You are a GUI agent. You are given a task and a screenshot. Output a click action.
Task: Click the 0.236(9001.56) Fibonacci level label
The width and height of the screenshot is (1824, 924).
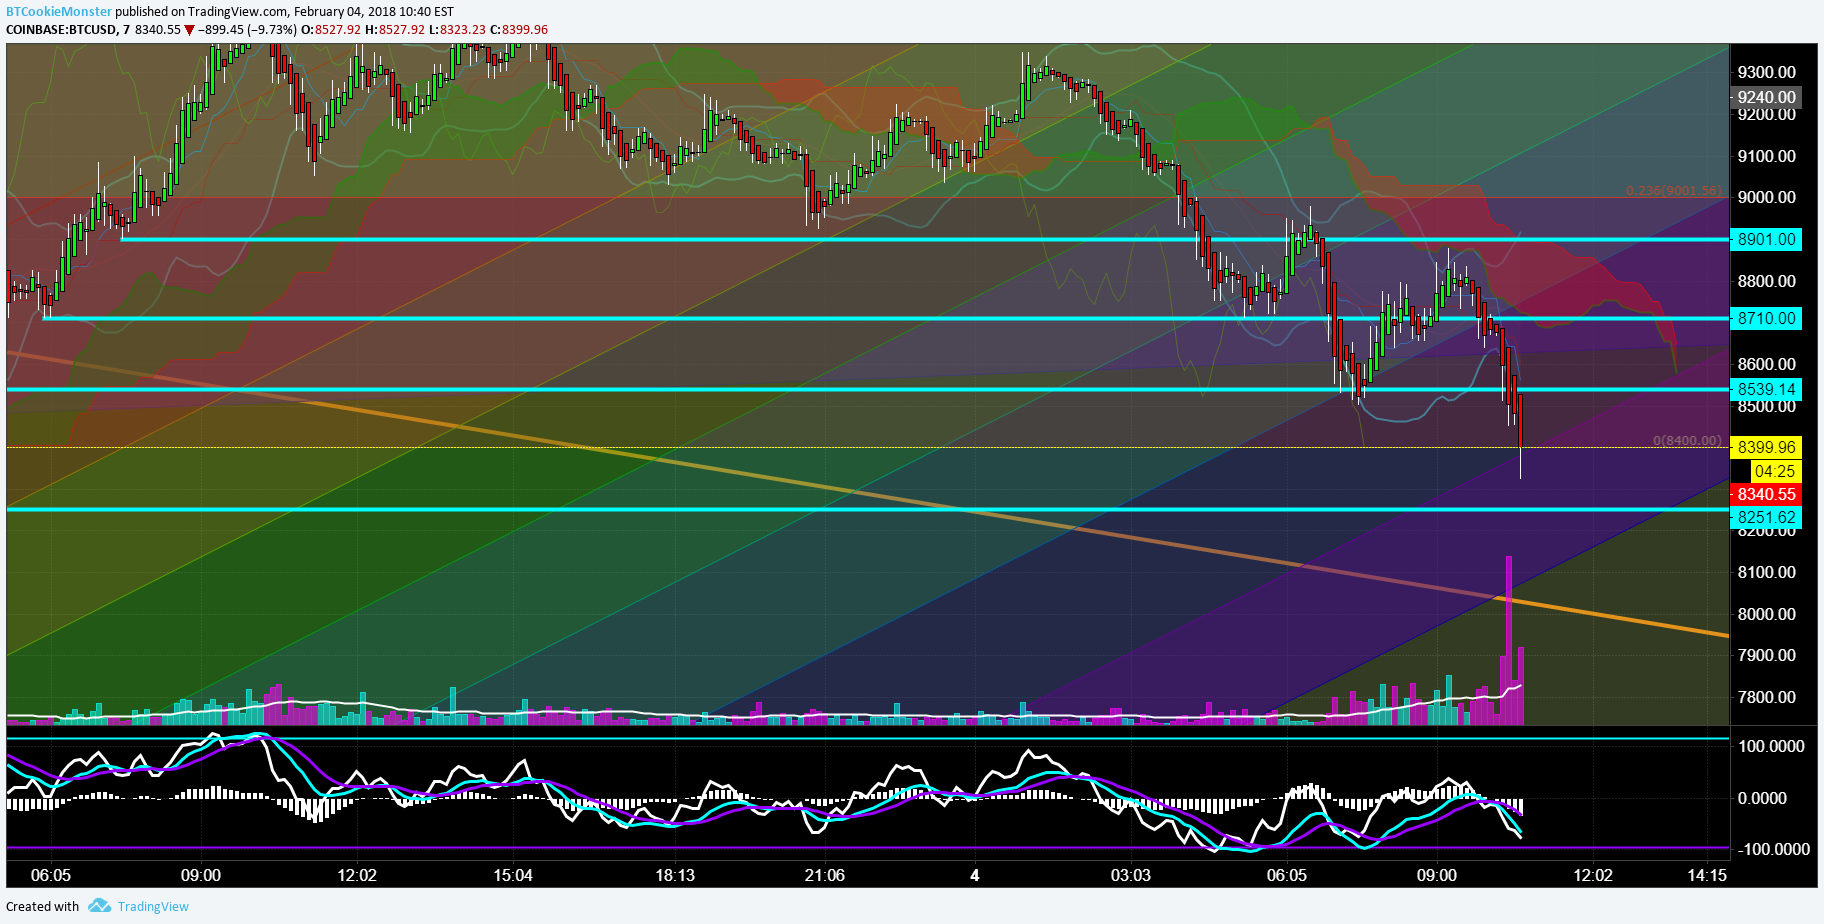pos(1674,190)
